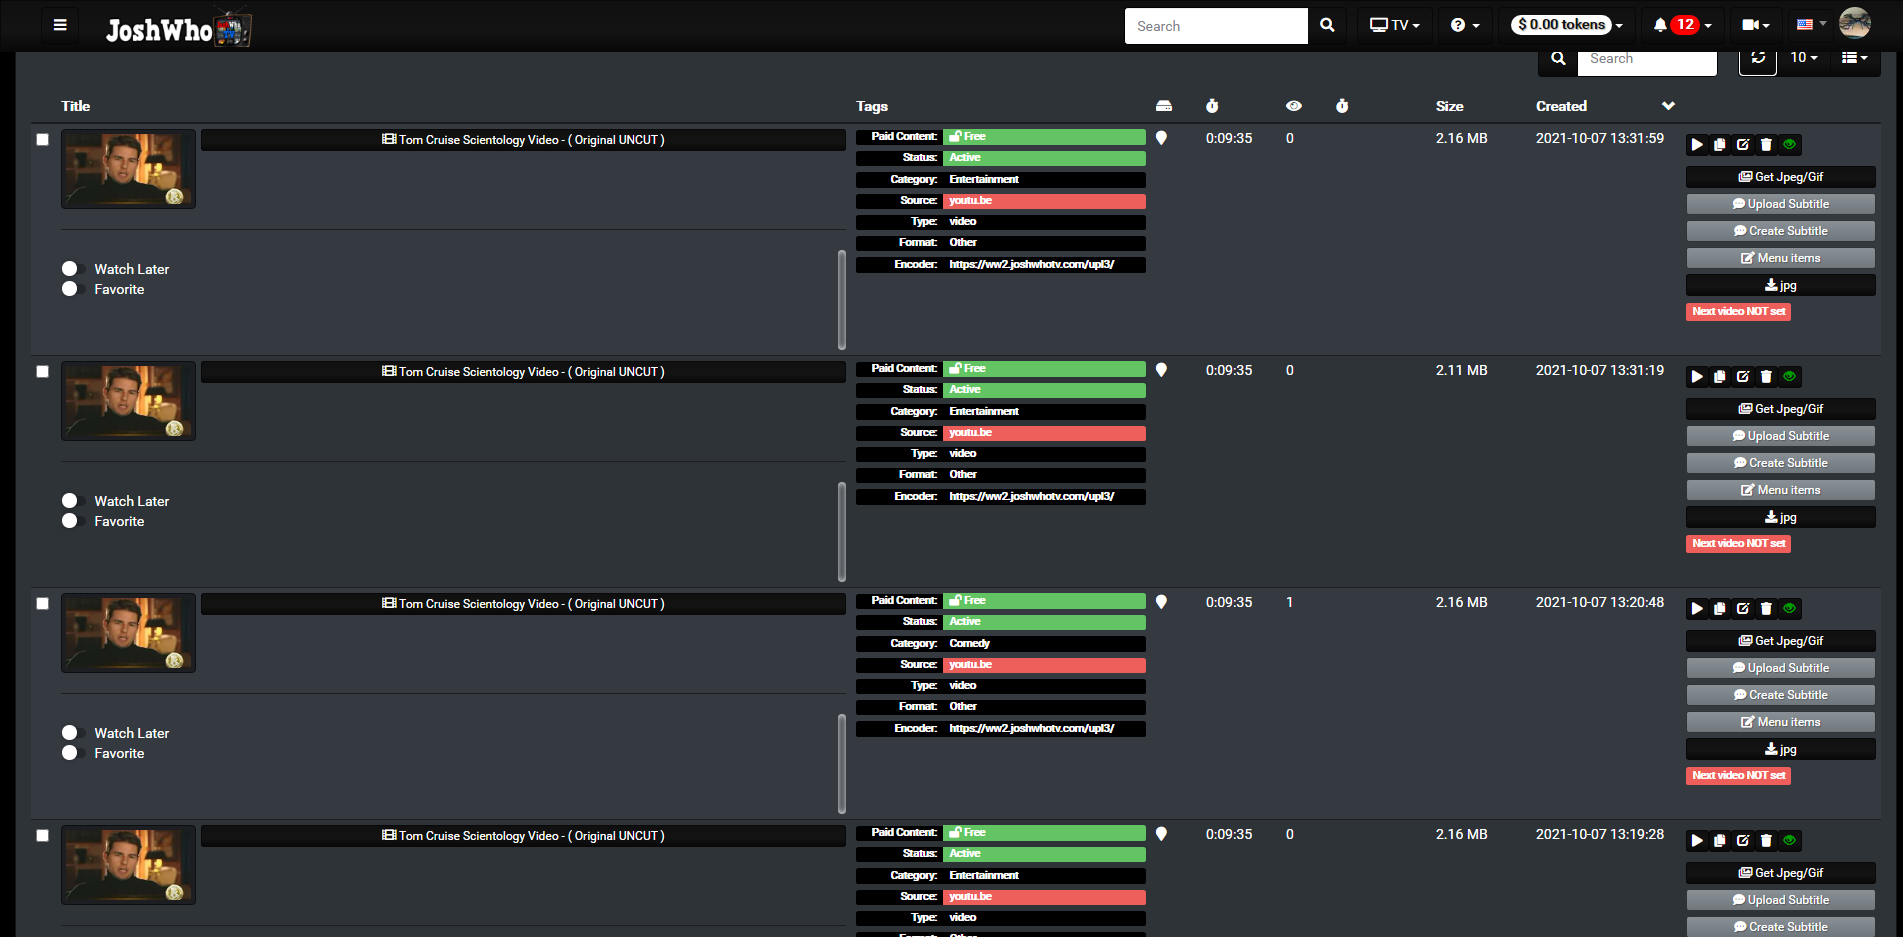Open the notifications bell dropdown

click(x=1682, y=25)
